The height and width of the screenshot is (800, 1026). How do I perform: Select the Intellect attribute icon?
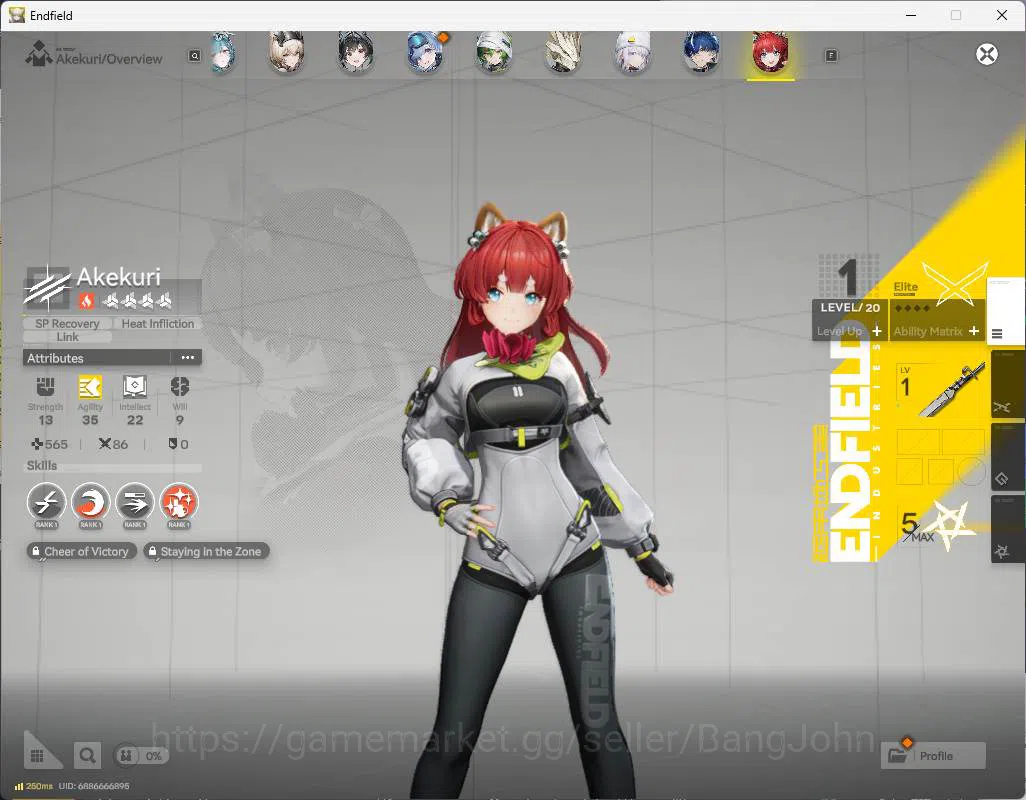135,387
